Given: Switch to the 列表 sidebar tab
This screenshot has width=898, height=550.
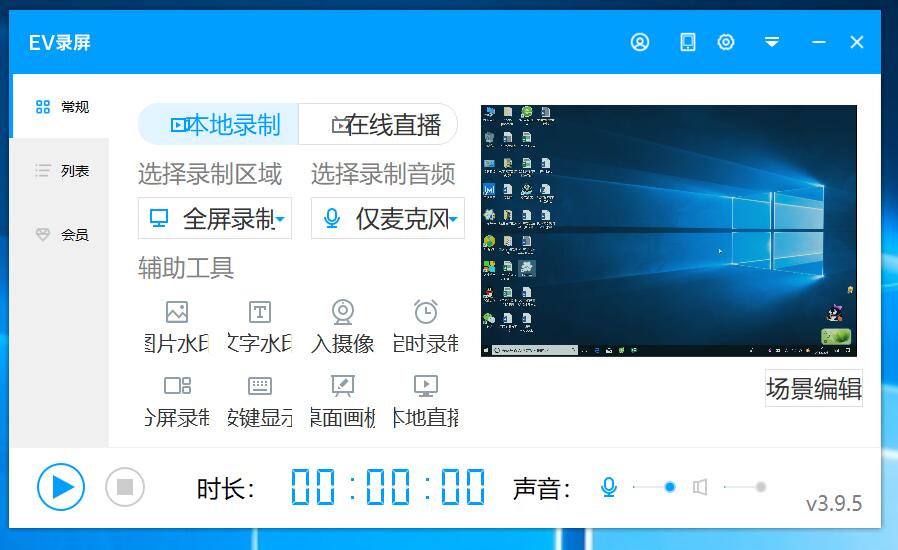Looking at the screenshot, I should pyautogui.click(x=60, y=171).
